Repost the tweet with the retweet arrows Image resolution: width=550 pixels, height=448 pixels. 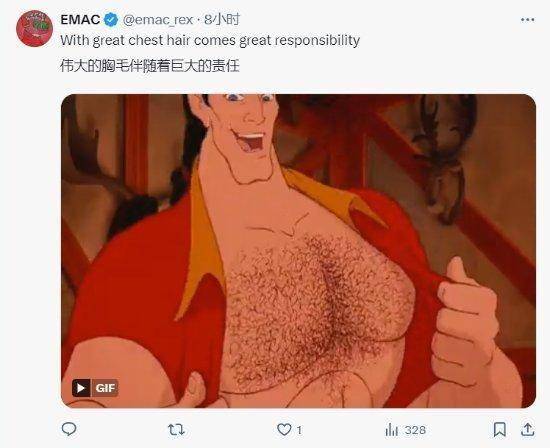coord(176,429)
